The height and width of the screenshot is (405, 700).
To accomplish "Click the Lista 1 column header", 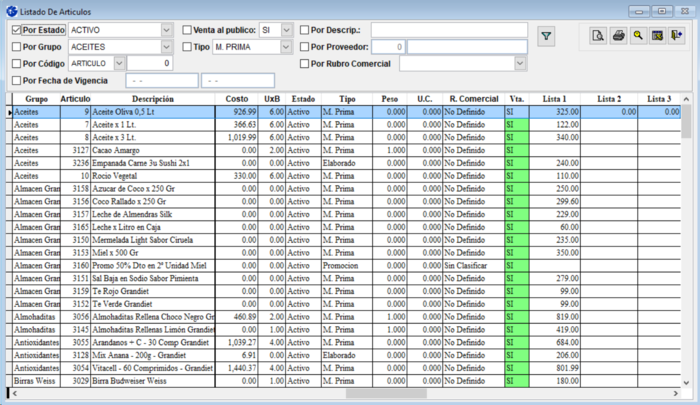I will pos(554,99).
